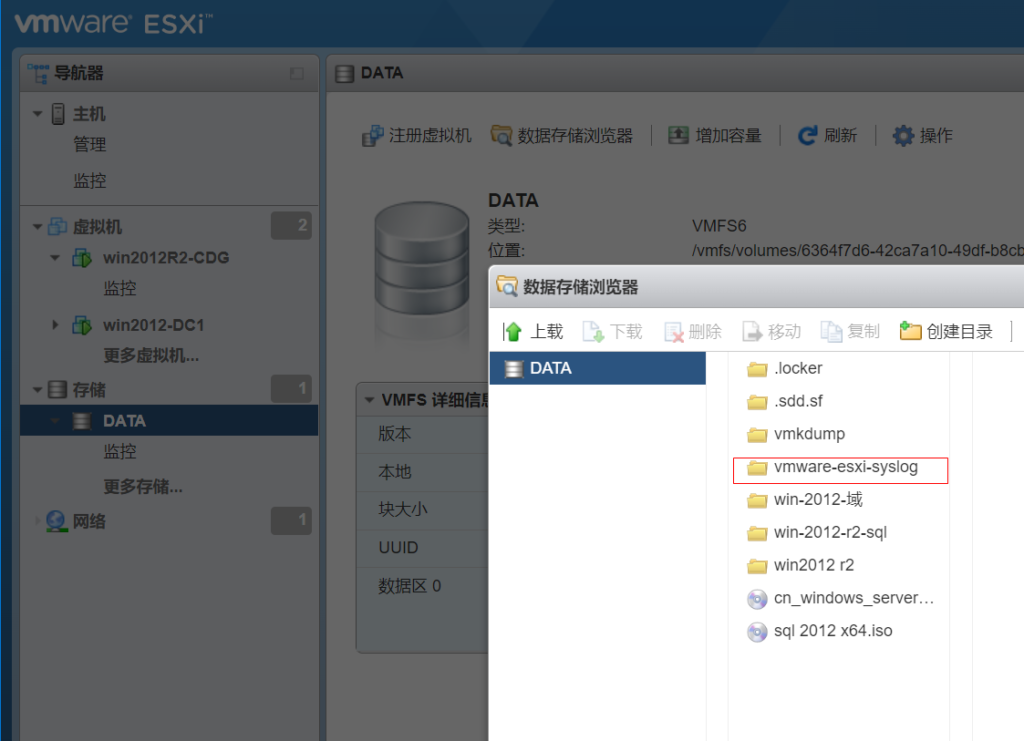This screenshot has height=741, width=1024.
Task: Click the 块大小 row label
Action: click(x=402, y=509)
